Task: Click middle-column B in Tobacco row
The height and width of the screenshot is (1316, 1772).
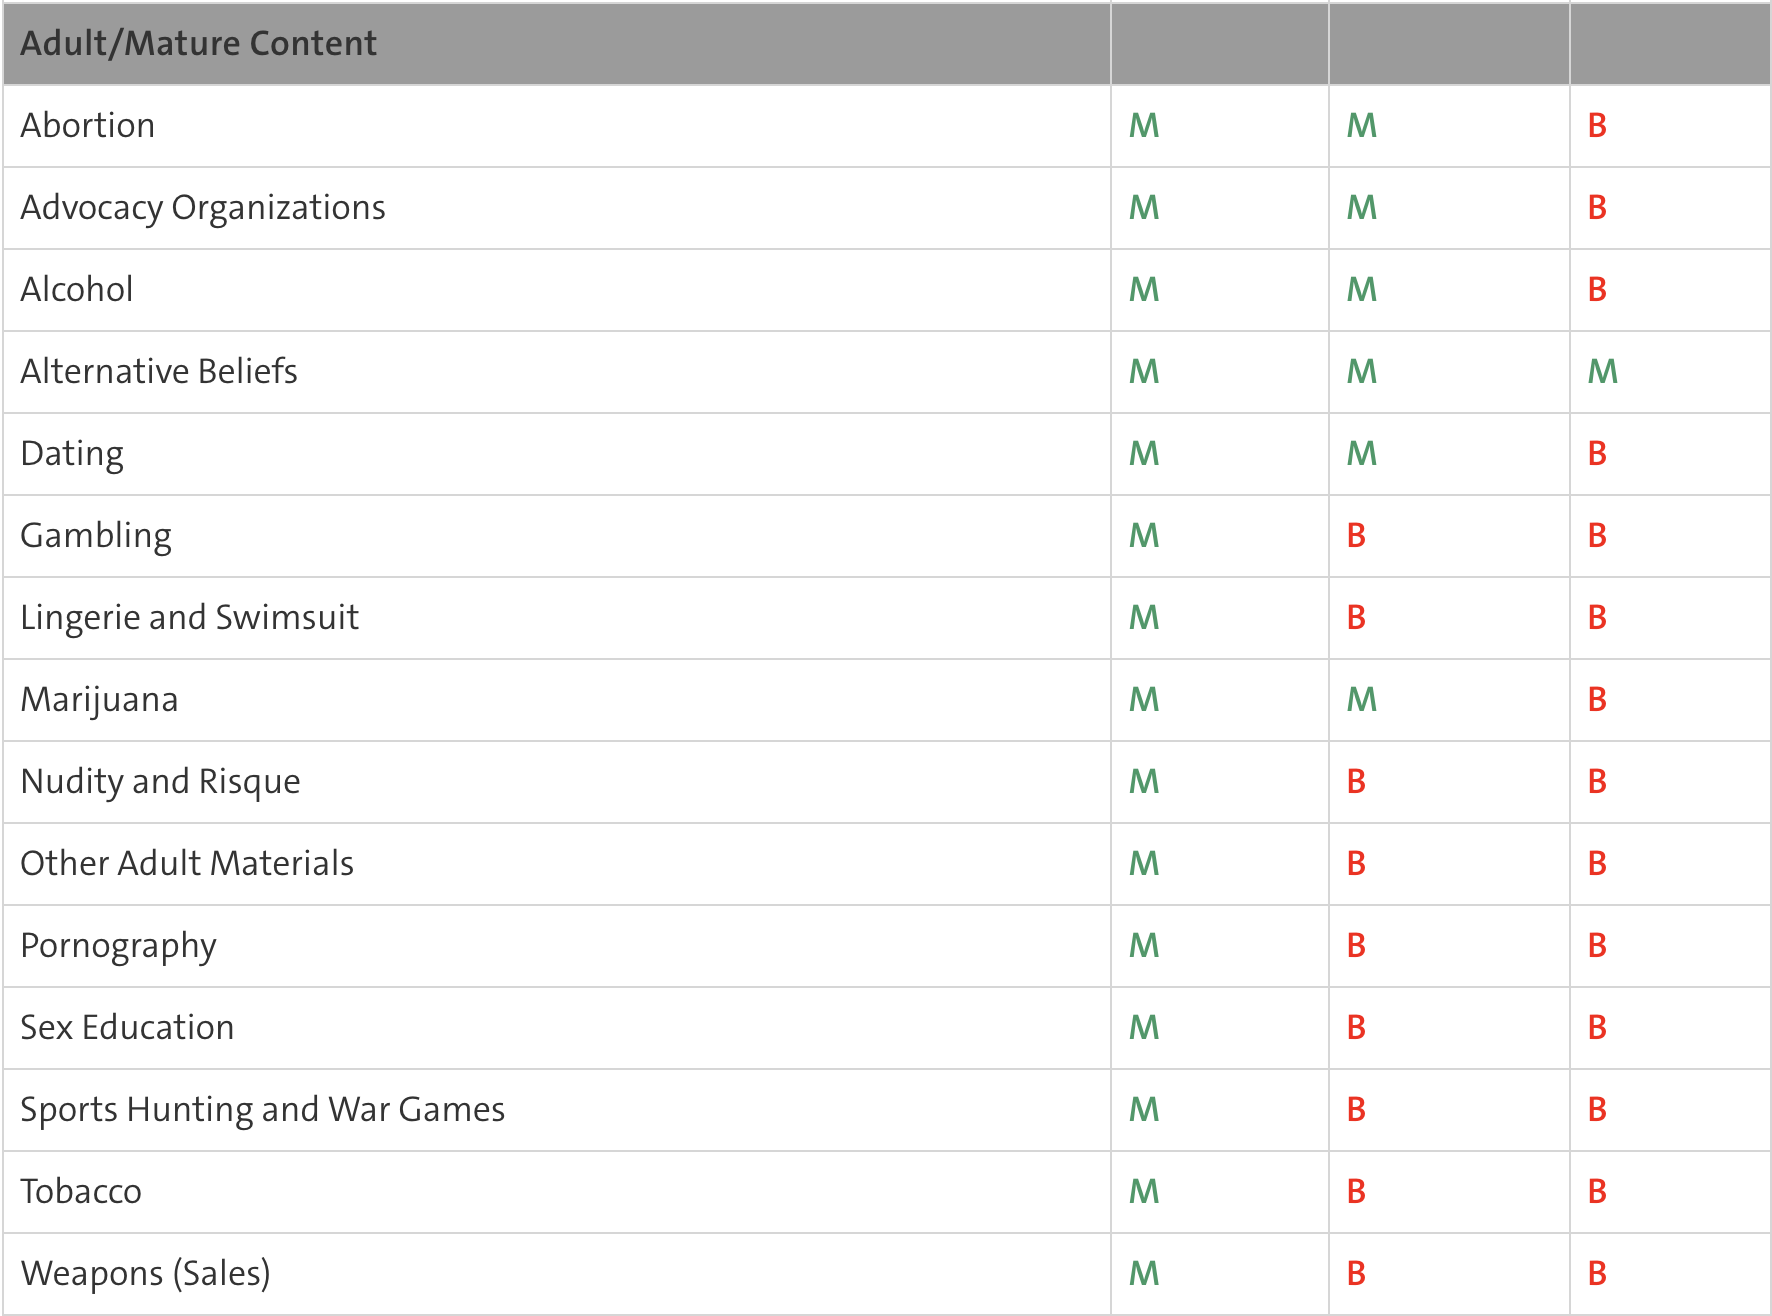Action: point(1356,1192)
